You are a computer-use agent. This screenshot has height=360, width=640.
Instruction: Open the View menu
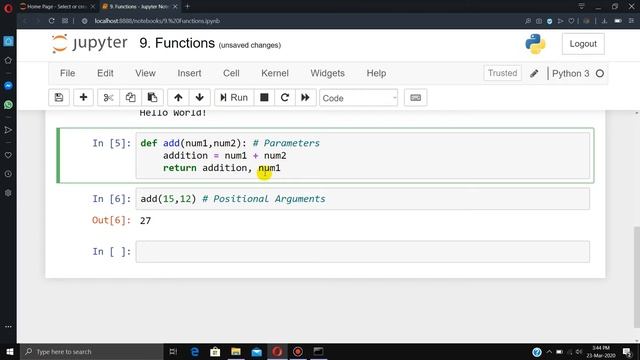145,73
